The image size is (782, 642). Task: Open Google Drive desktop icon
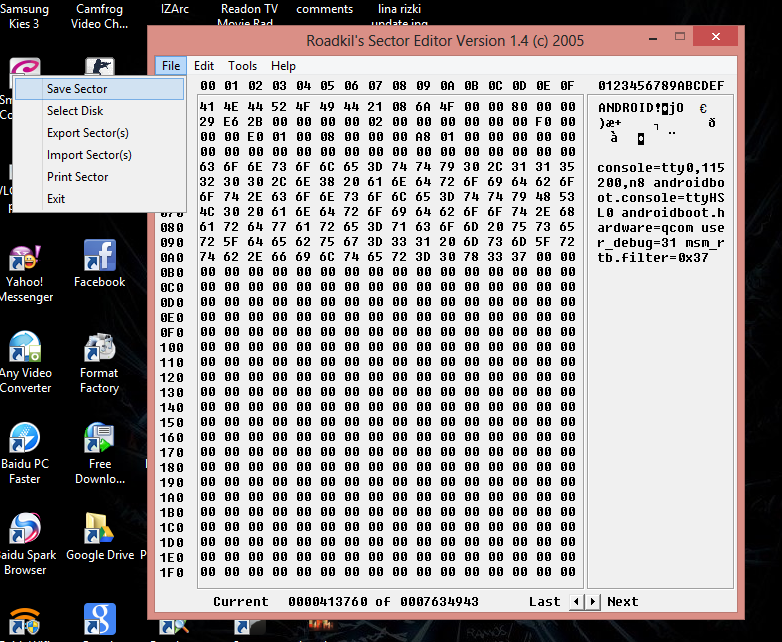pos(100,537)
